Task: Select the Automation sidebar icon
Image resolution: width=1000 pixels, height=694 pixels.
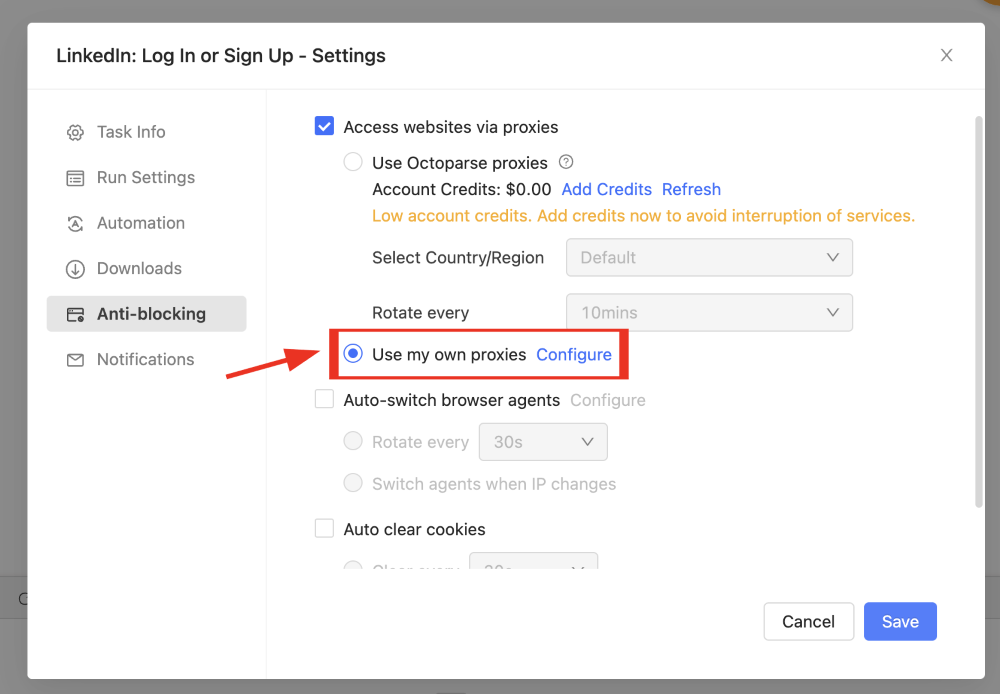Action: [74, 222]
